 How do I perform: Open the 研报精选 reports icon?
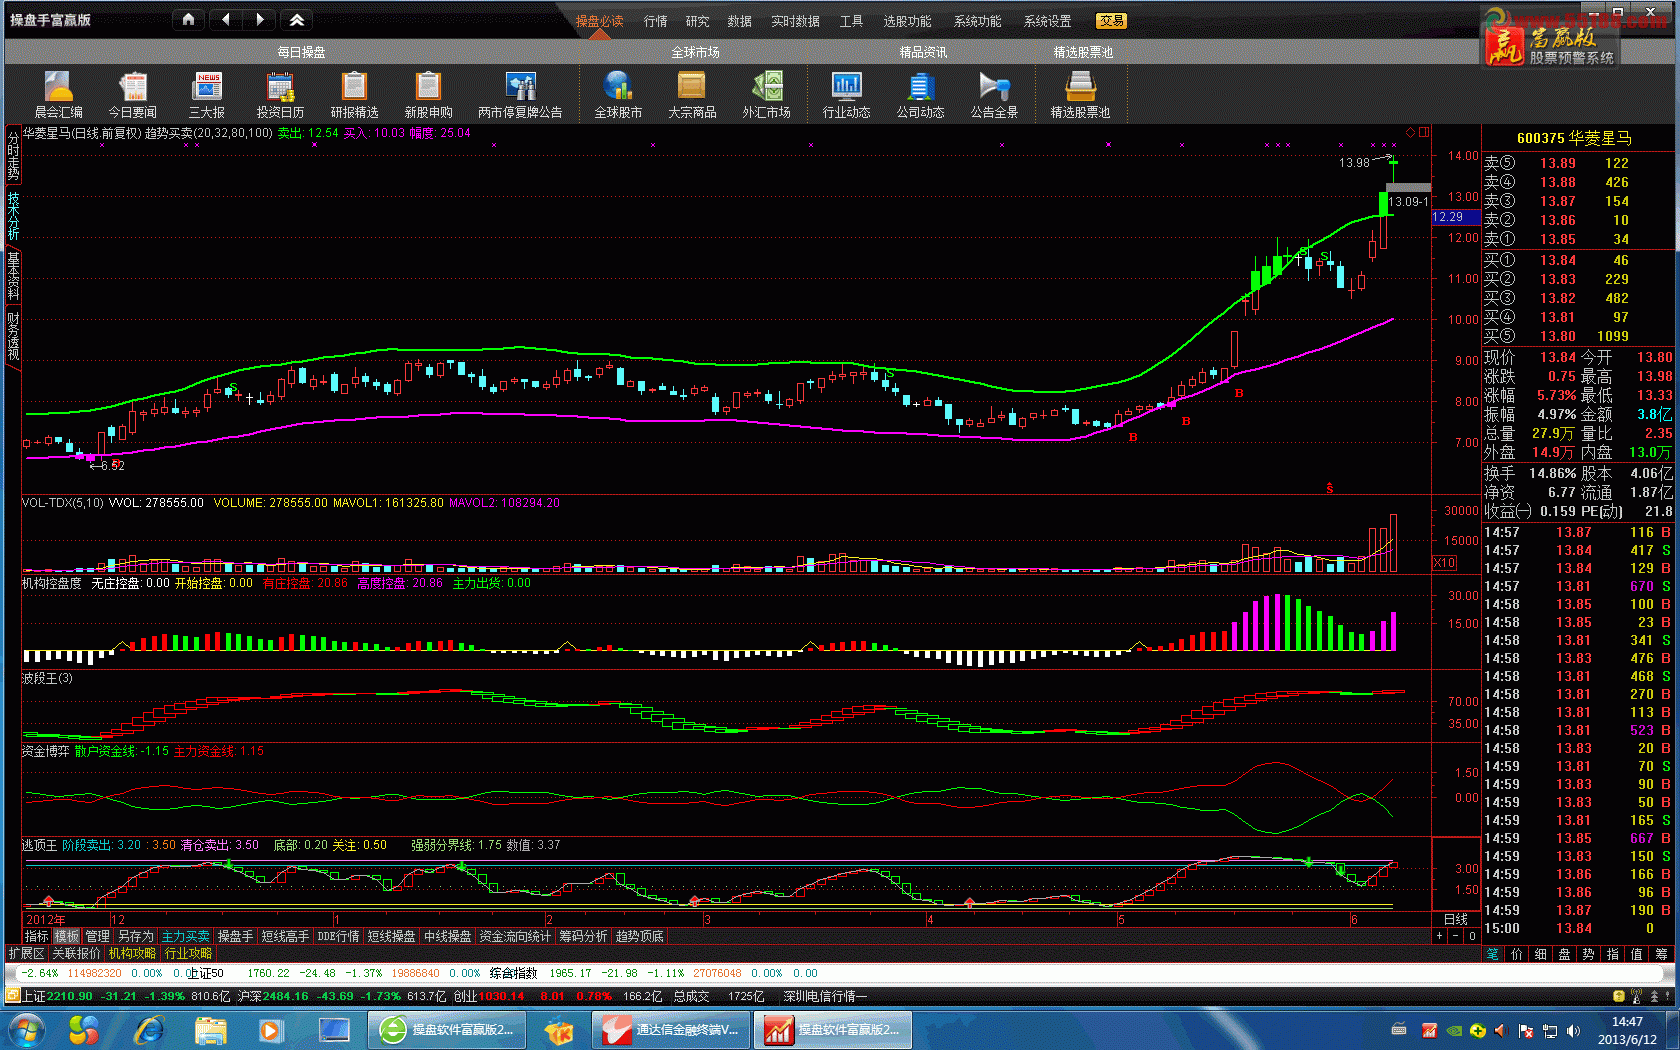tap(354, 95)
